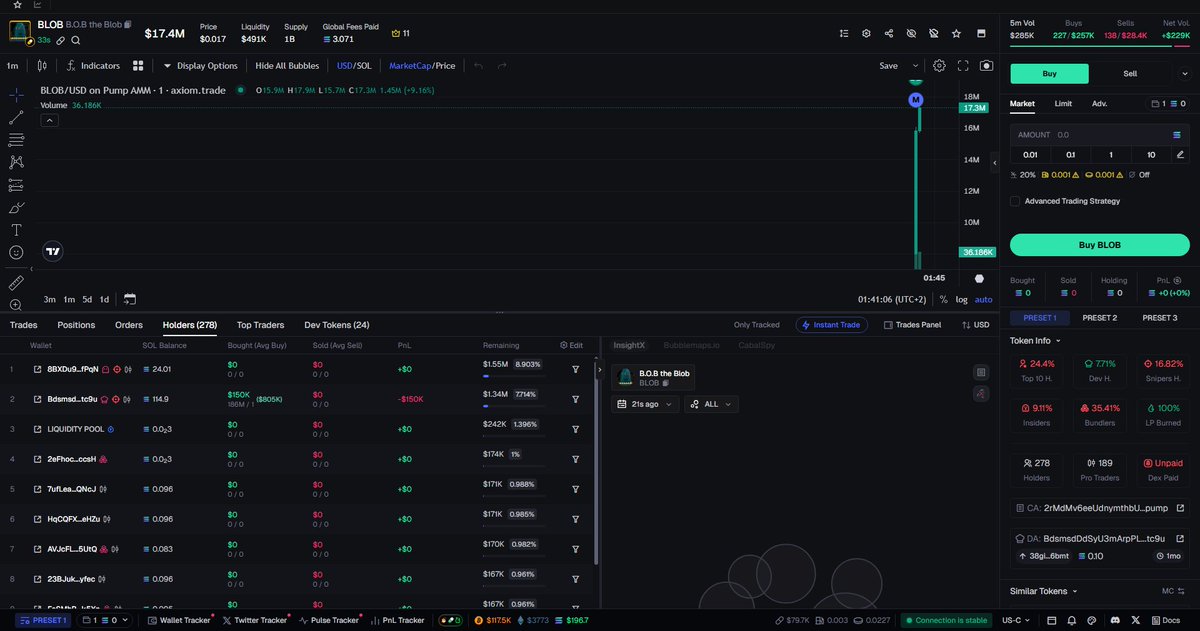Select the 5d timeframe range
Viewport: 1200px width, 631px height.
[x=87, y=299]
